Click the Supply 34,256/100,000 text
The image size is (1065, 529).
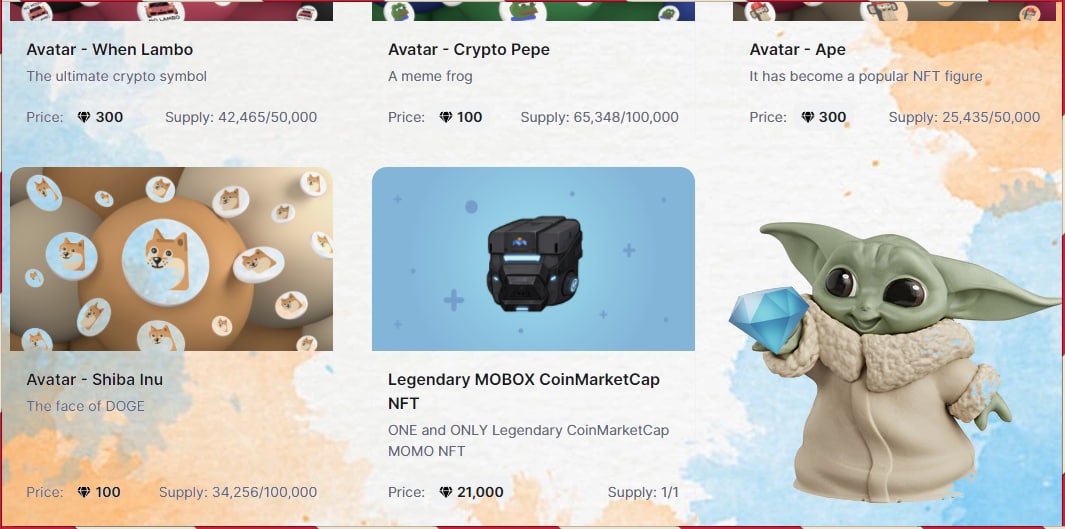238,492
